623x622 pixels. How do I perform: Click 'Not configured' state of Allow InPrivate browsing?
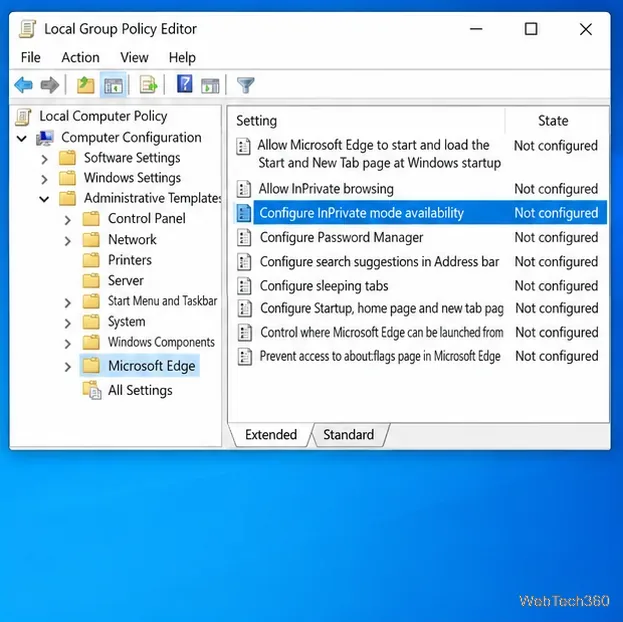tap(556, 189)
